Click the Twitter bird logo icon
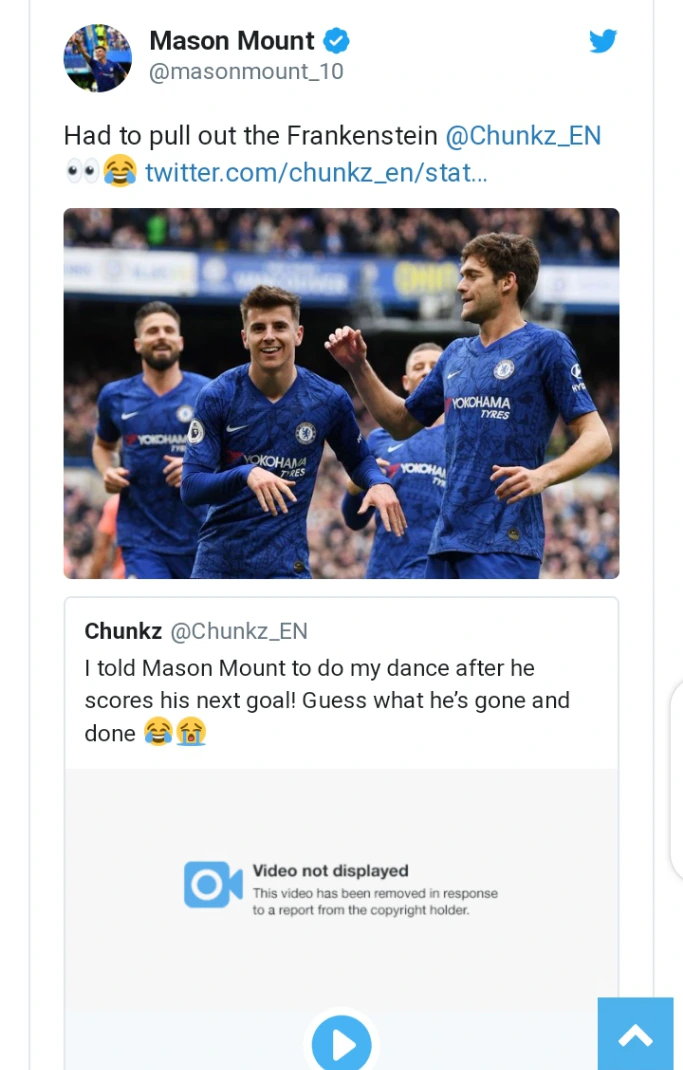The image size is (683, 1070). pos(602,41)
